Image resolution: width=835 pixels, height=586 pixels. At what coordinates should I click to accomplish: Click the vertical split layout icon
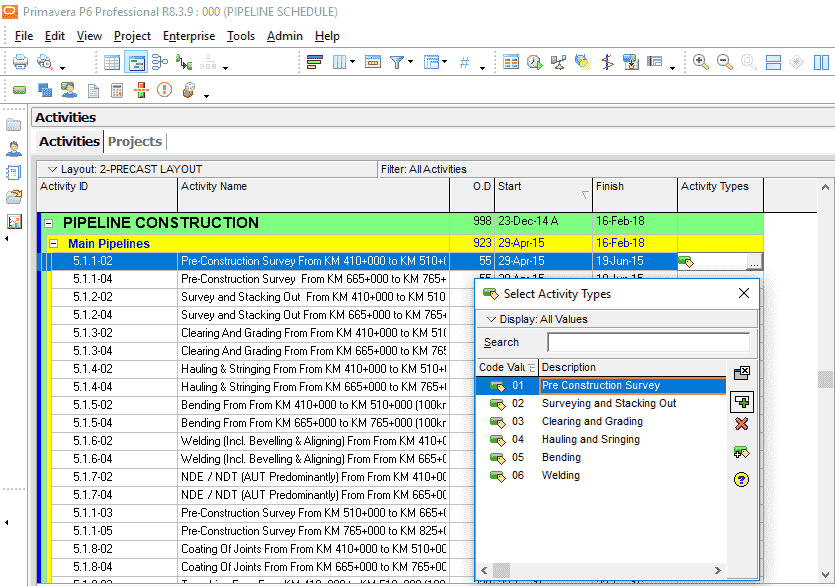click(821, 62)
